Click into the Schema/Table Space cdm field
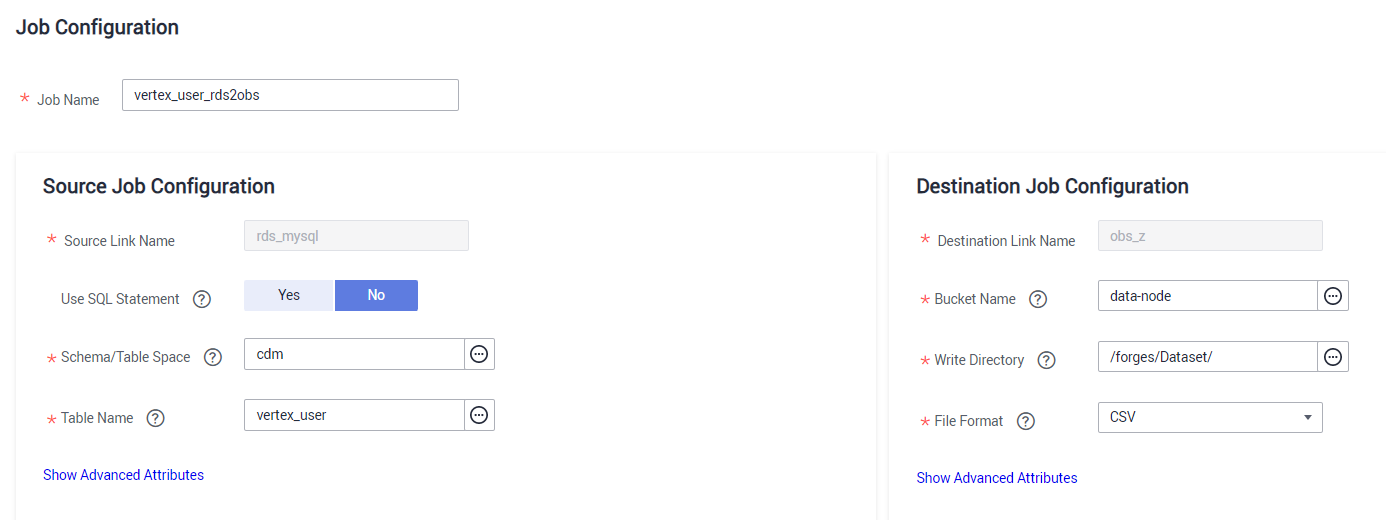The image size is (1386, 520). pos(354,354)
